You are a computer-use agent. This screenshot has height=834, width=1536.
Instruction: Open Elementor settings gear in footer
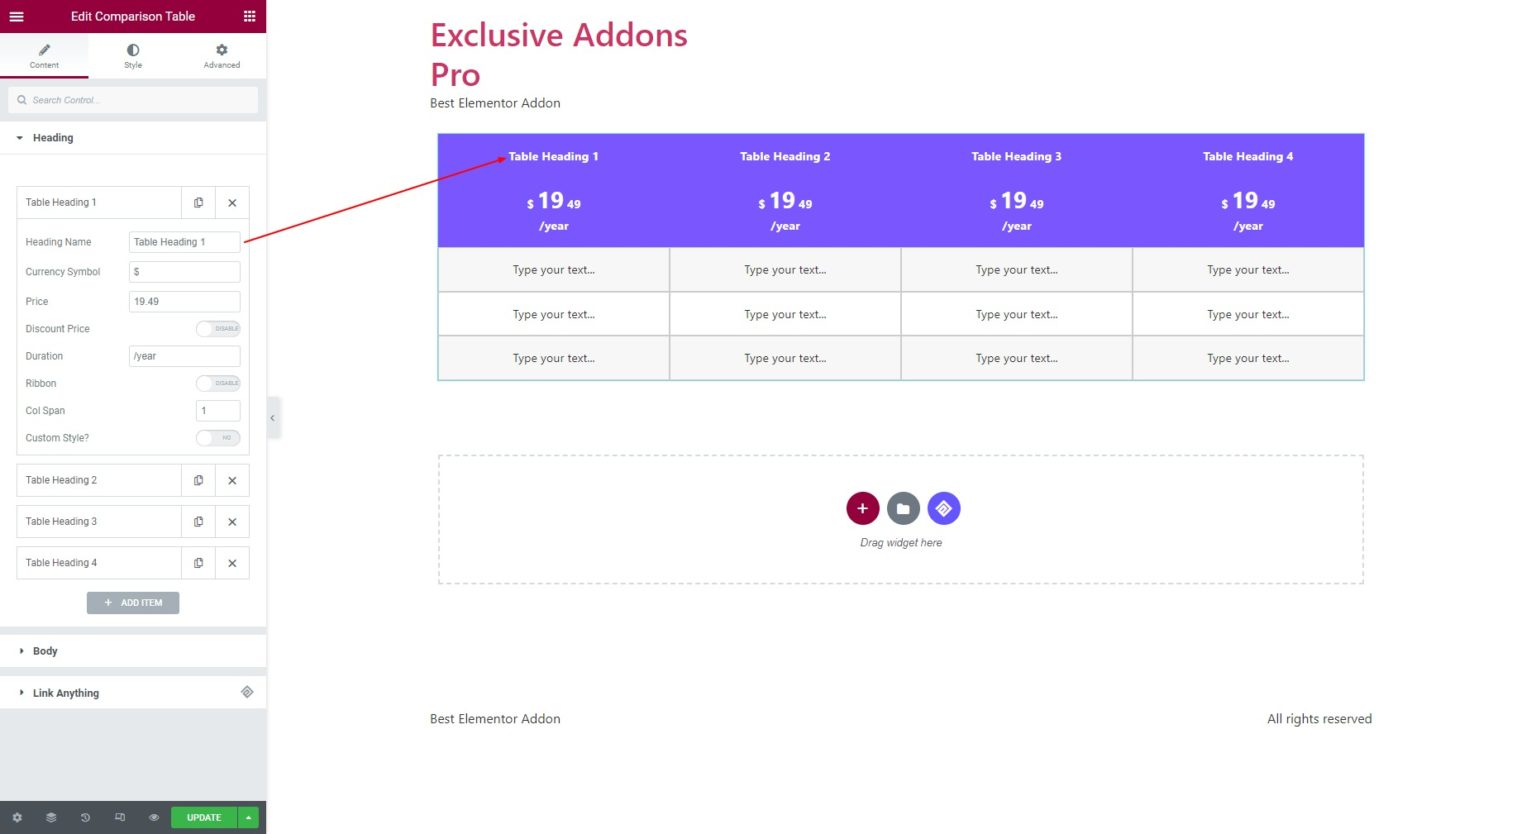pyautogui.click(x=16, y=817)
